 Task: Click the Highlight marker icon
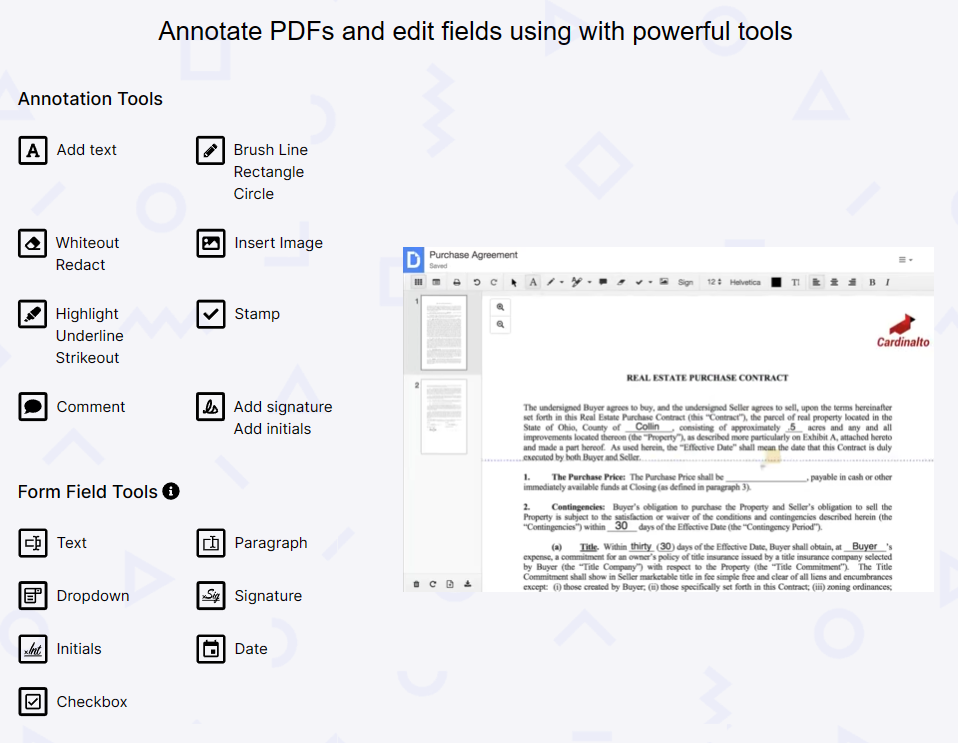33,314
